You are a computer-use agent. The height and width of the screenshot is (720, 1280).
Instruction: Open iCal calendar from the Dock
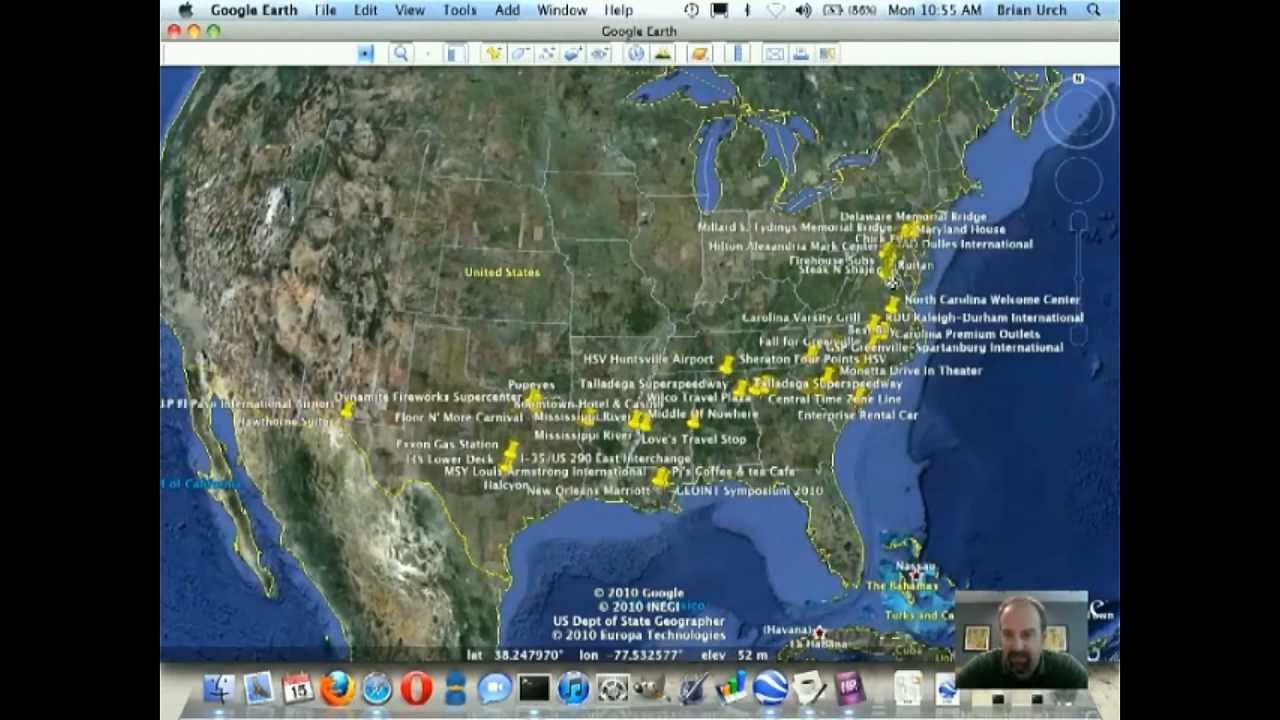[298, 688]
